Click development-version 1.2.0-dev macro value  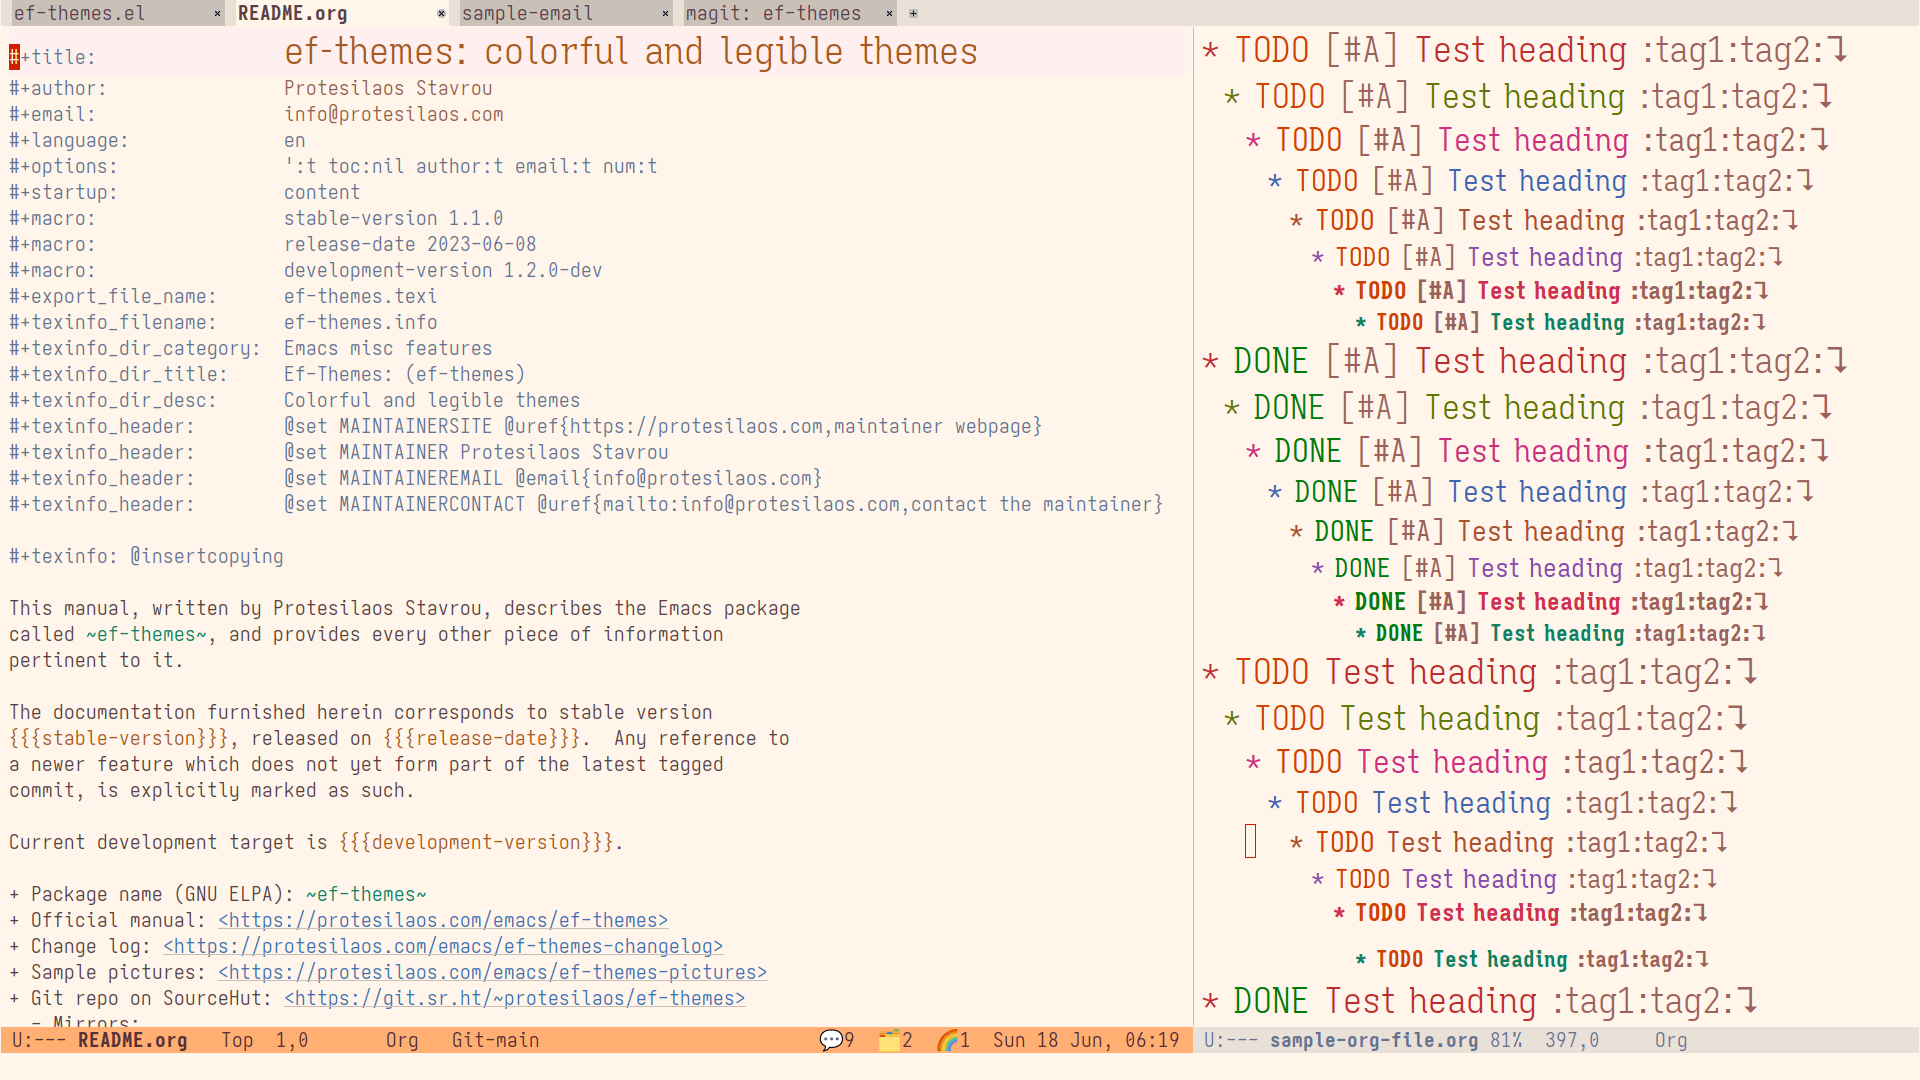point(443,270)
